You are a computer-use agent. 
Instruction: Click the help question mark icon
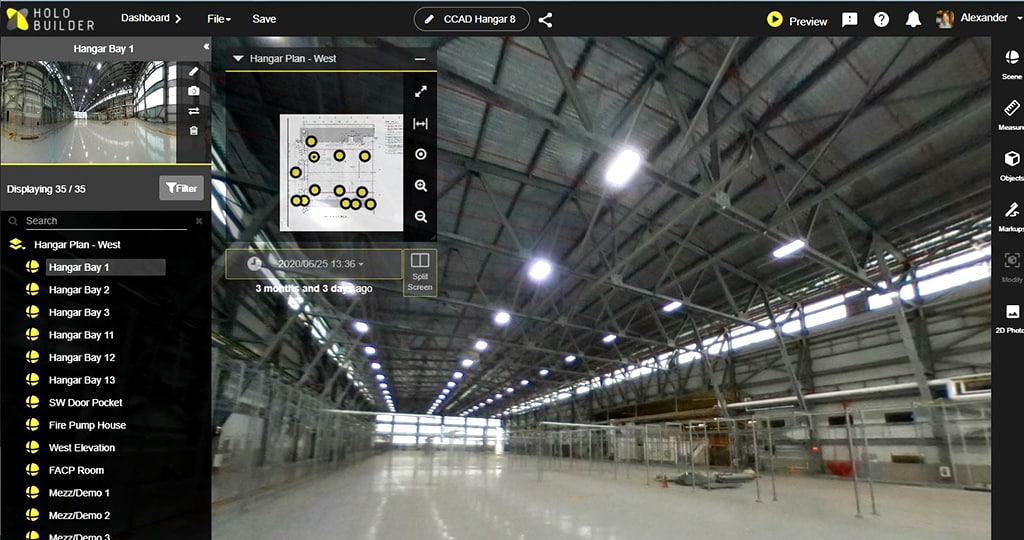[x=881, y=20]
